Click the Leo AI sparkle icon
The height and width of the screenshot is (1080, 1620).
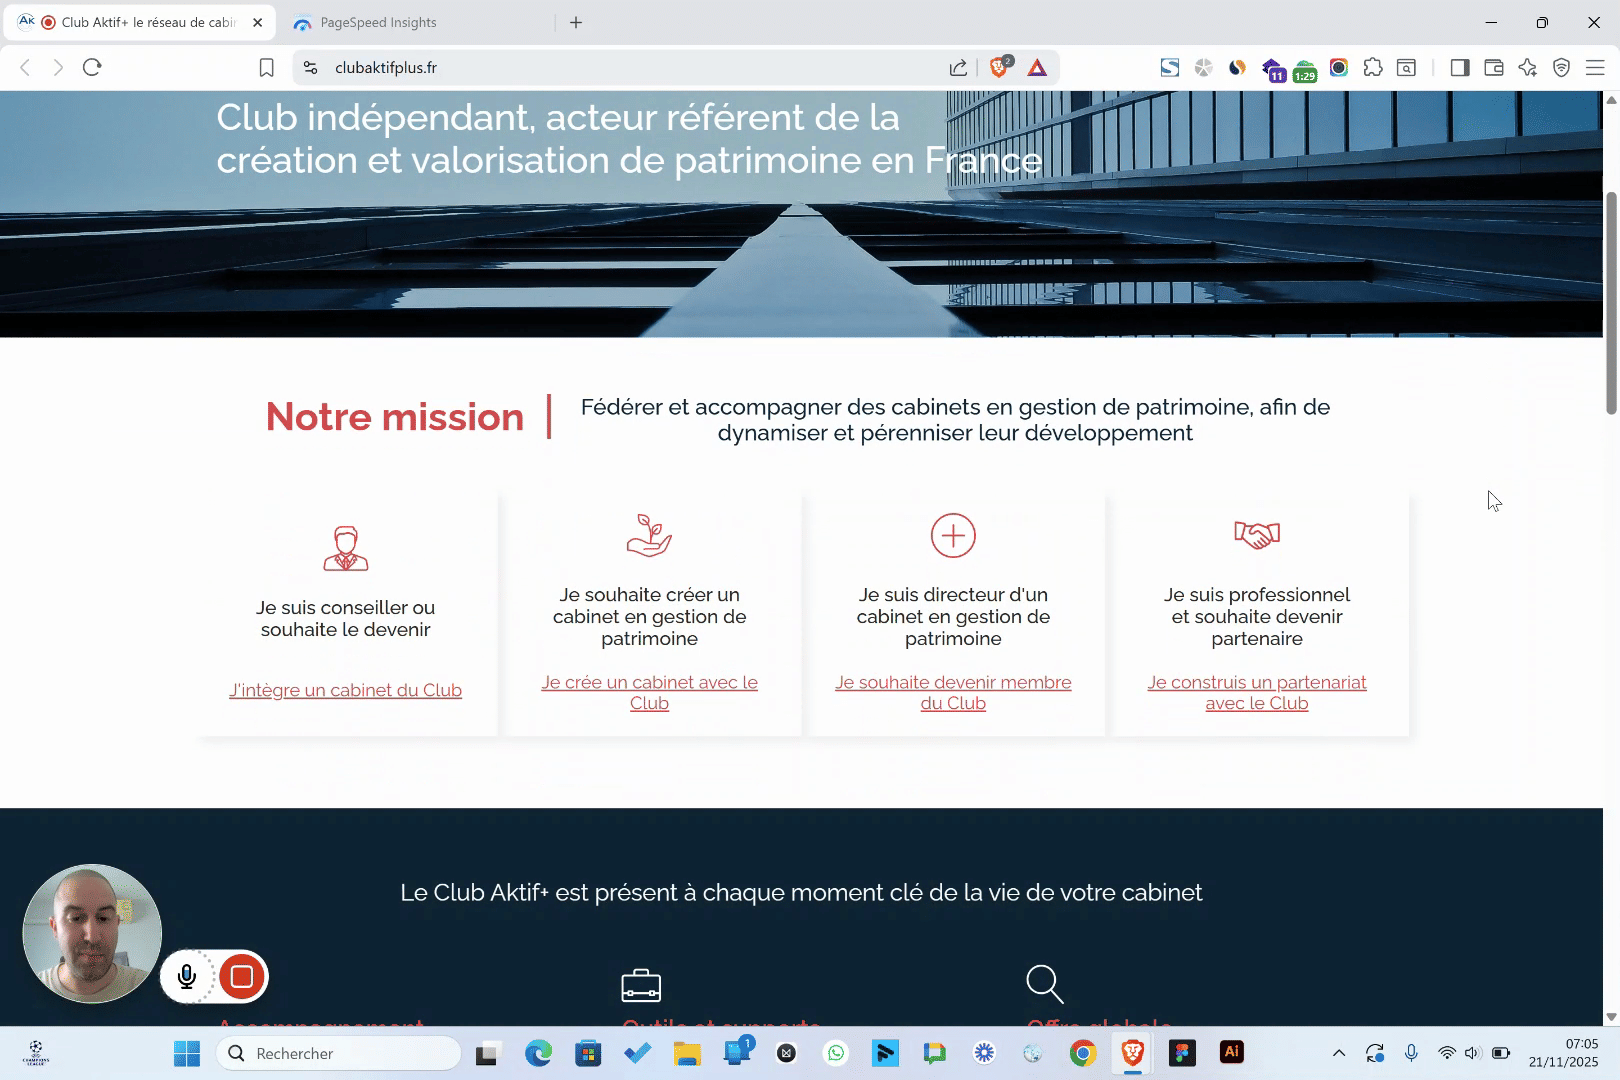1527,67
